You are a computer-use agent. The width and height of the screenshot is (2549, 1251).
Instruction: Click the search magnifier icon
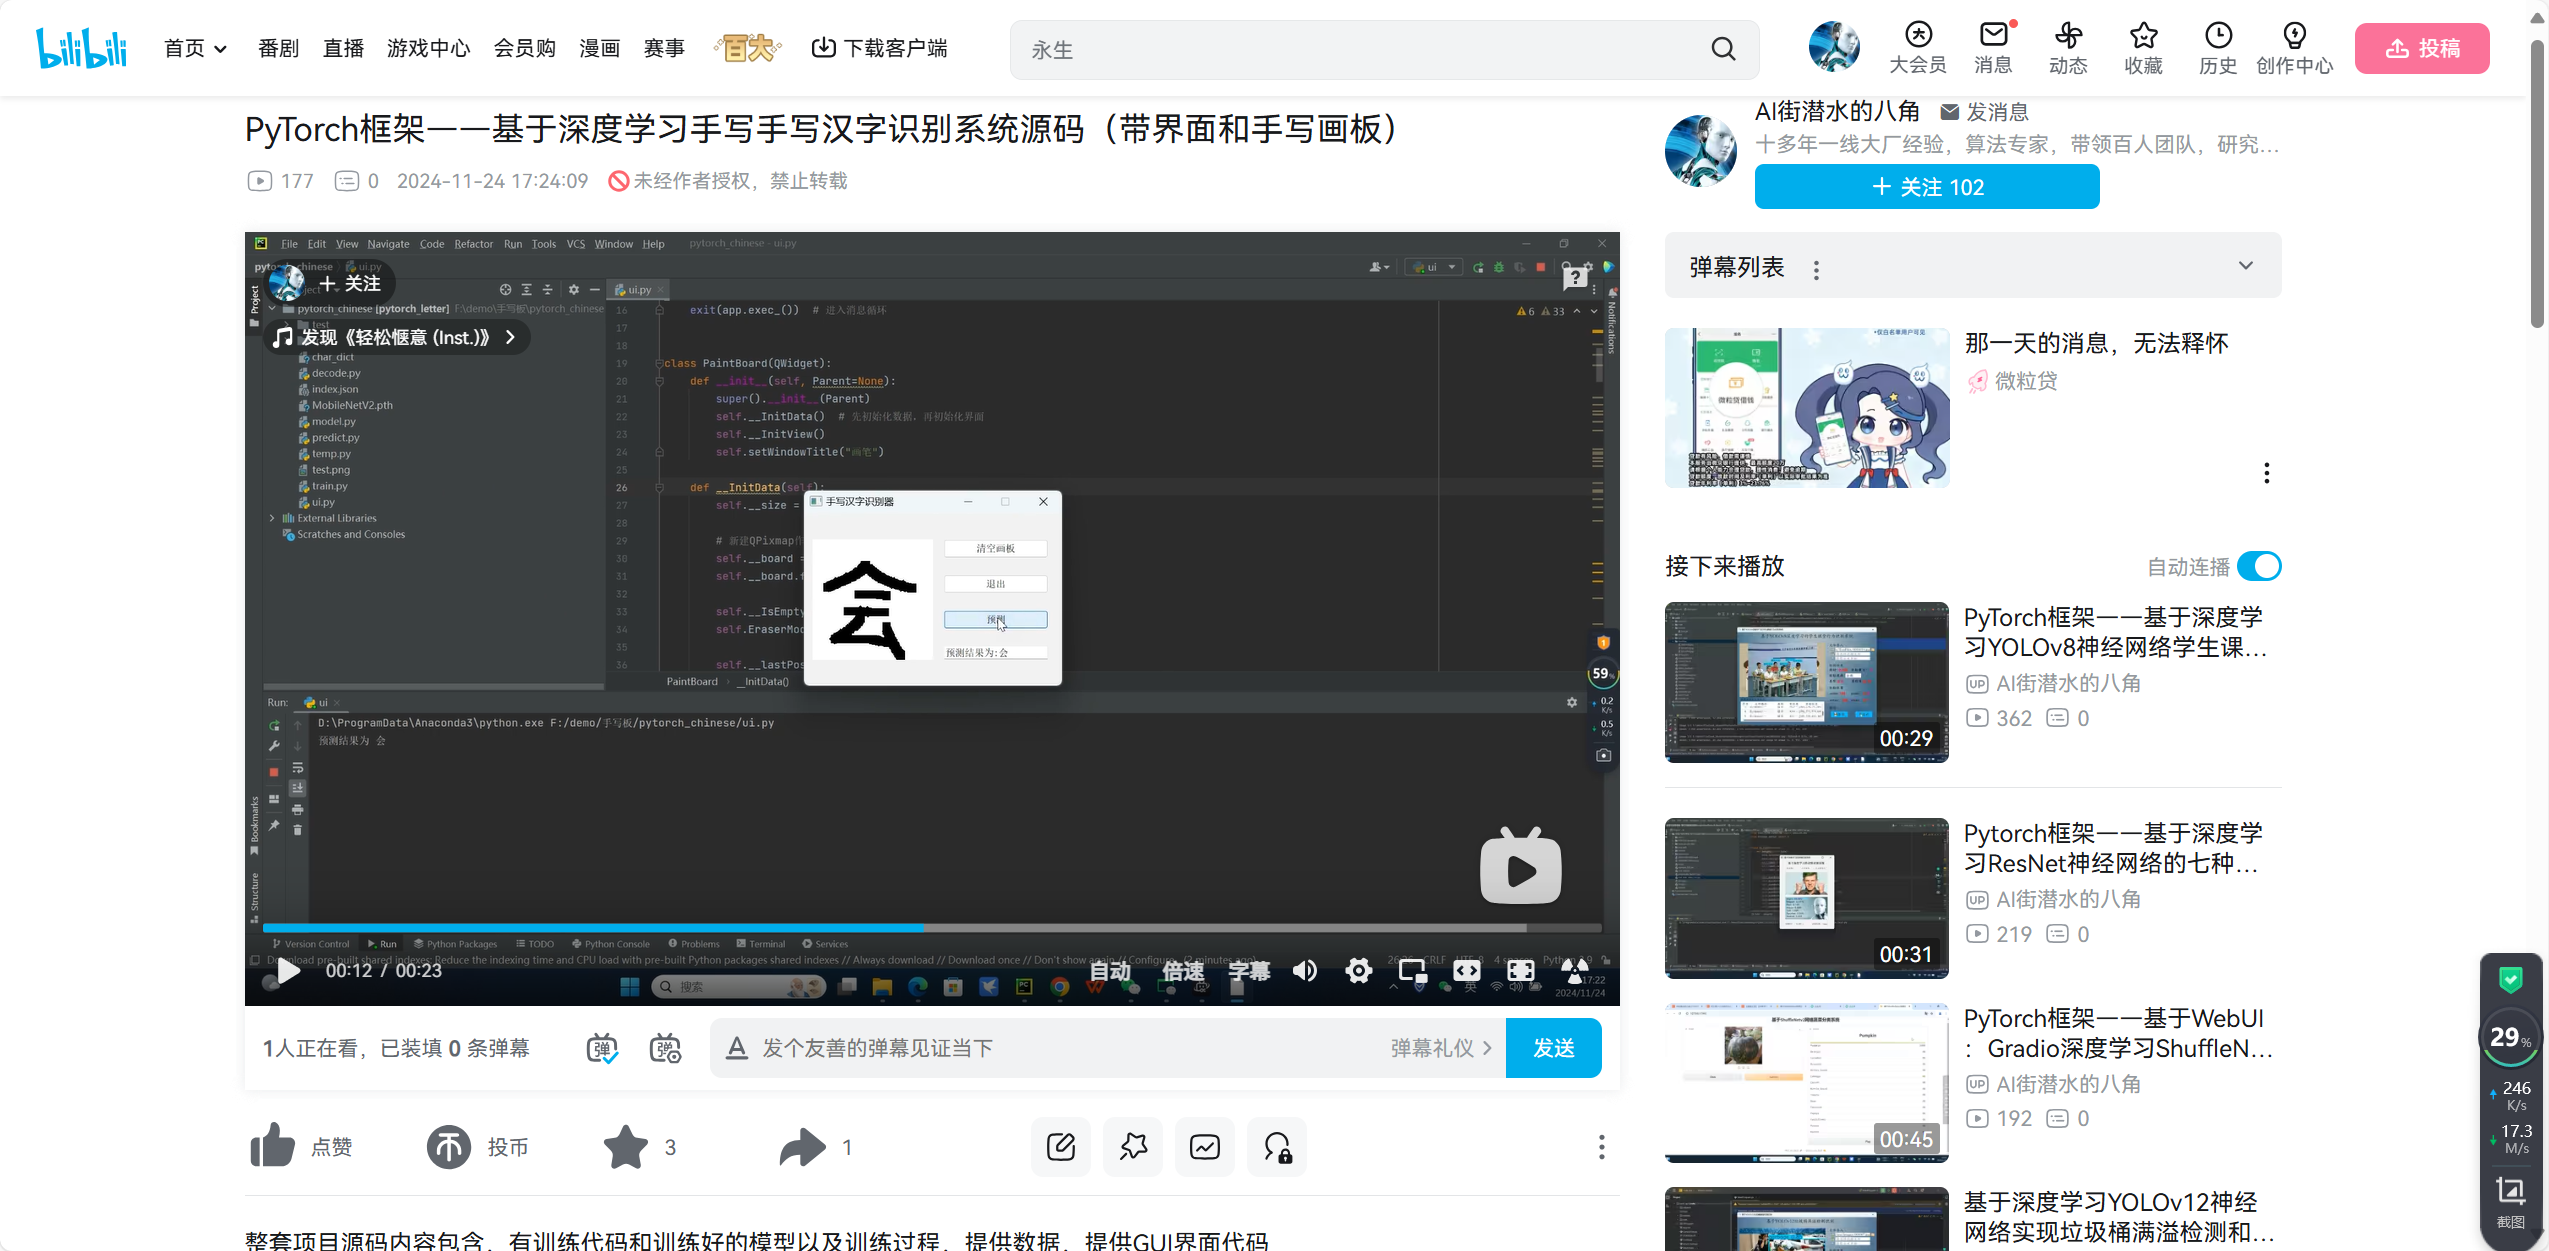(x=1723, y=49)
